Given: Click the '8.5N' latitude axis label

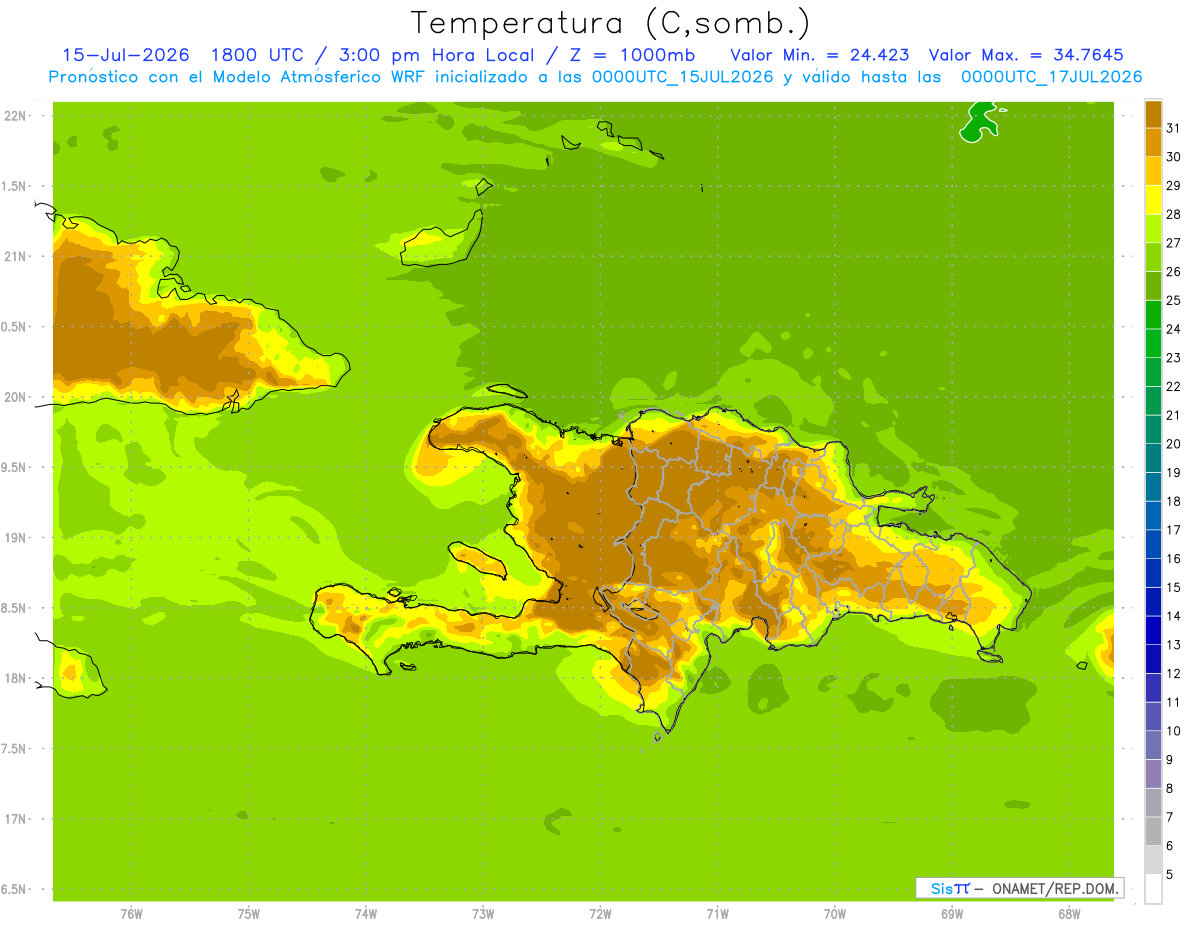Looking at the screenshot, I should click(x=15, y=608).
